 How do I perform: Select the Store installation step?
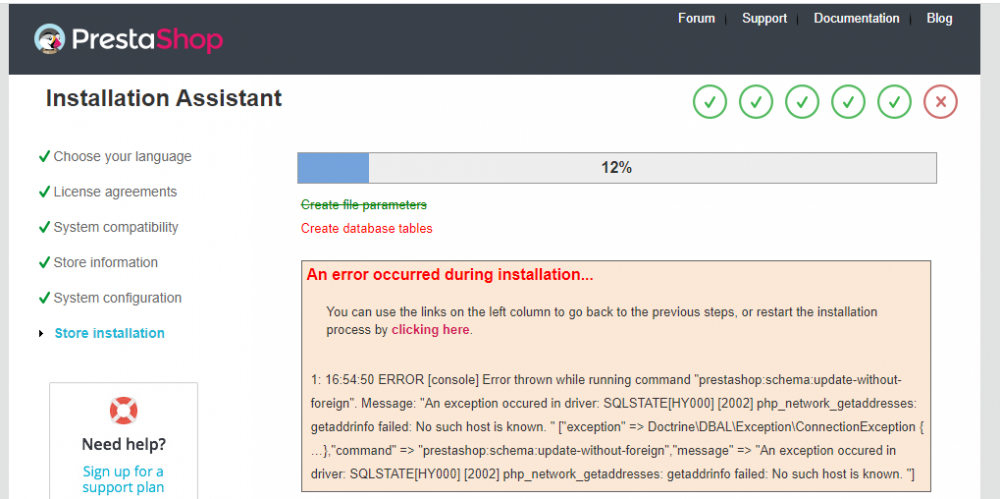tap(110, 333)
